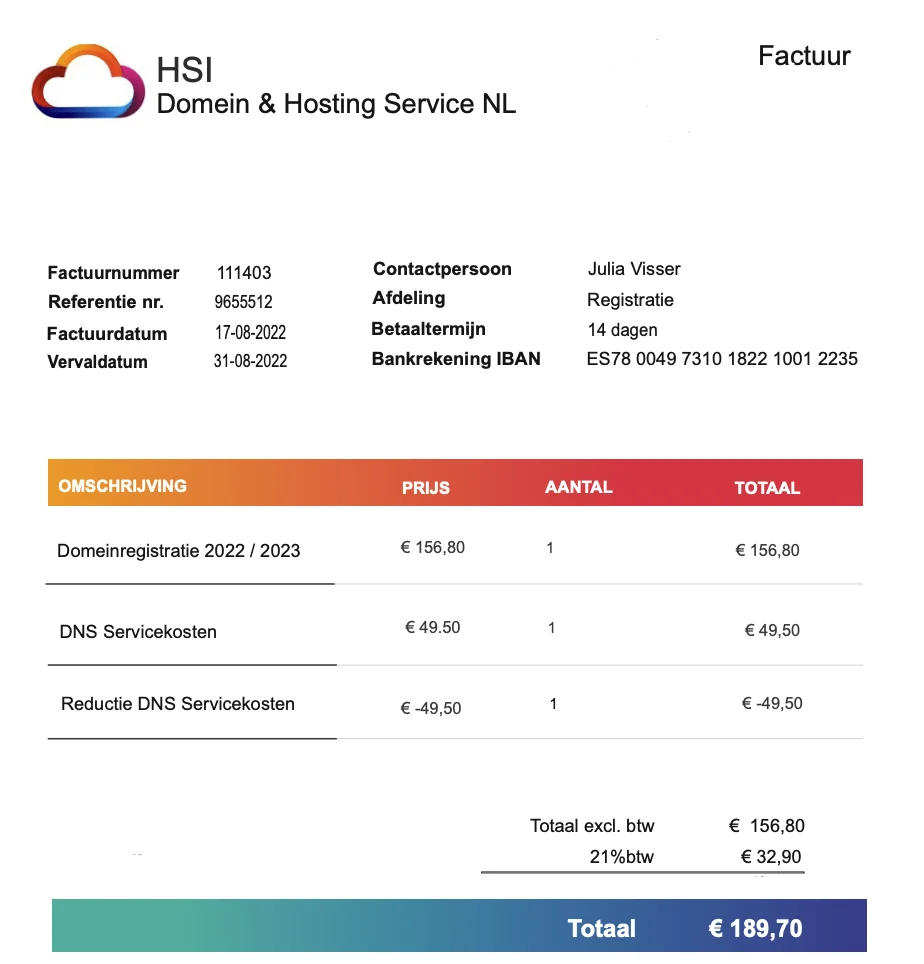Click the 'Factuurnummer' label
Image resolution: width=924 pixels, height=964 pixels.
113,272
